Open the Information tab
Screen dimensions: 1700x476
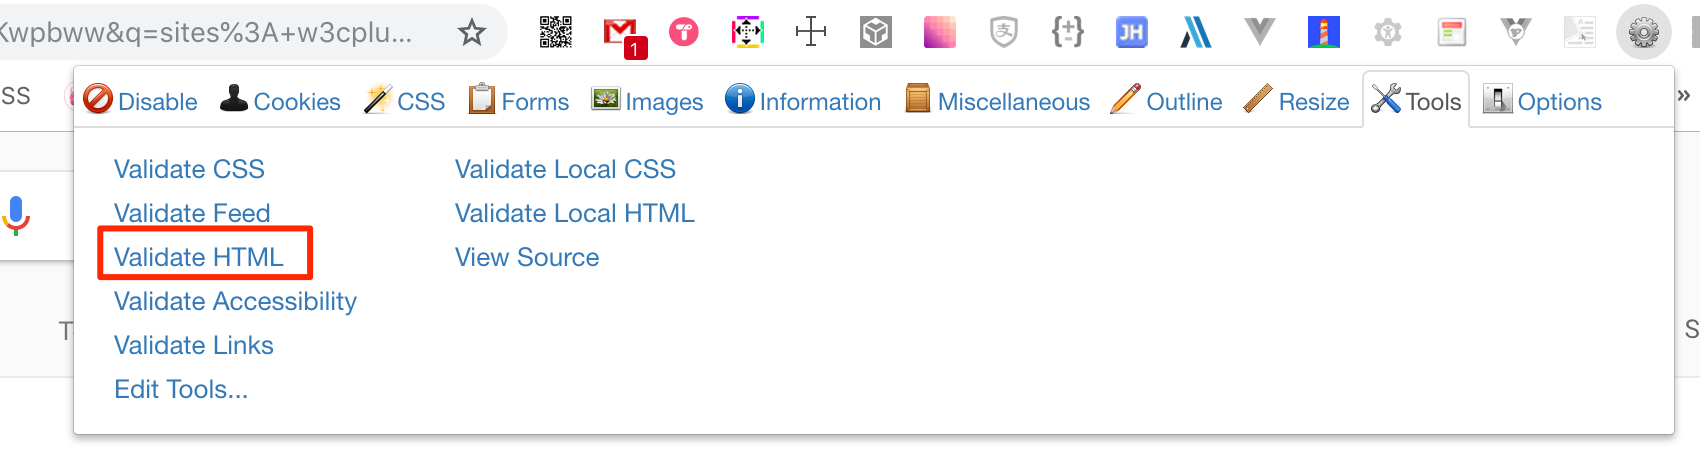803,101
